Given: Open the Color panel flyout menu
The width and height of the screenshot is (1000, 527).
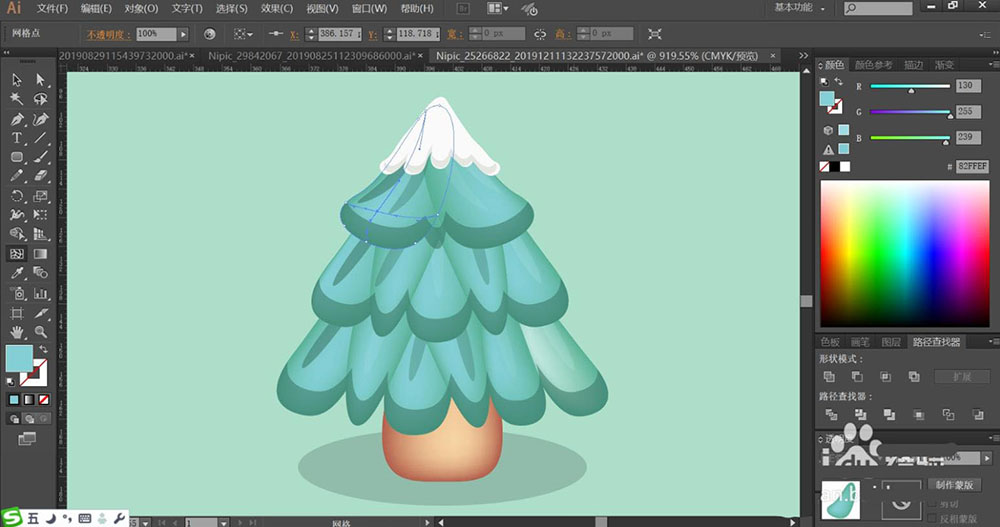Looking at the screenshot, I should pyautogui.click(x=993, y=64).
